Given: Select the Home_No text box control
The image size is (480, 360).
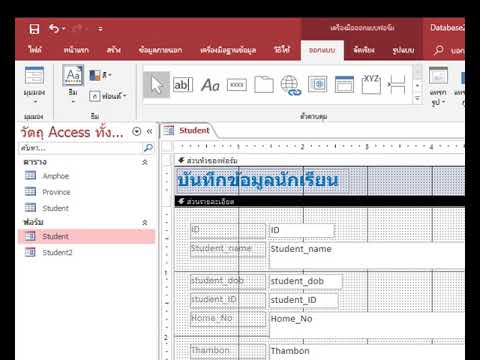Looking at the screenshot, I should coord(367,324).
